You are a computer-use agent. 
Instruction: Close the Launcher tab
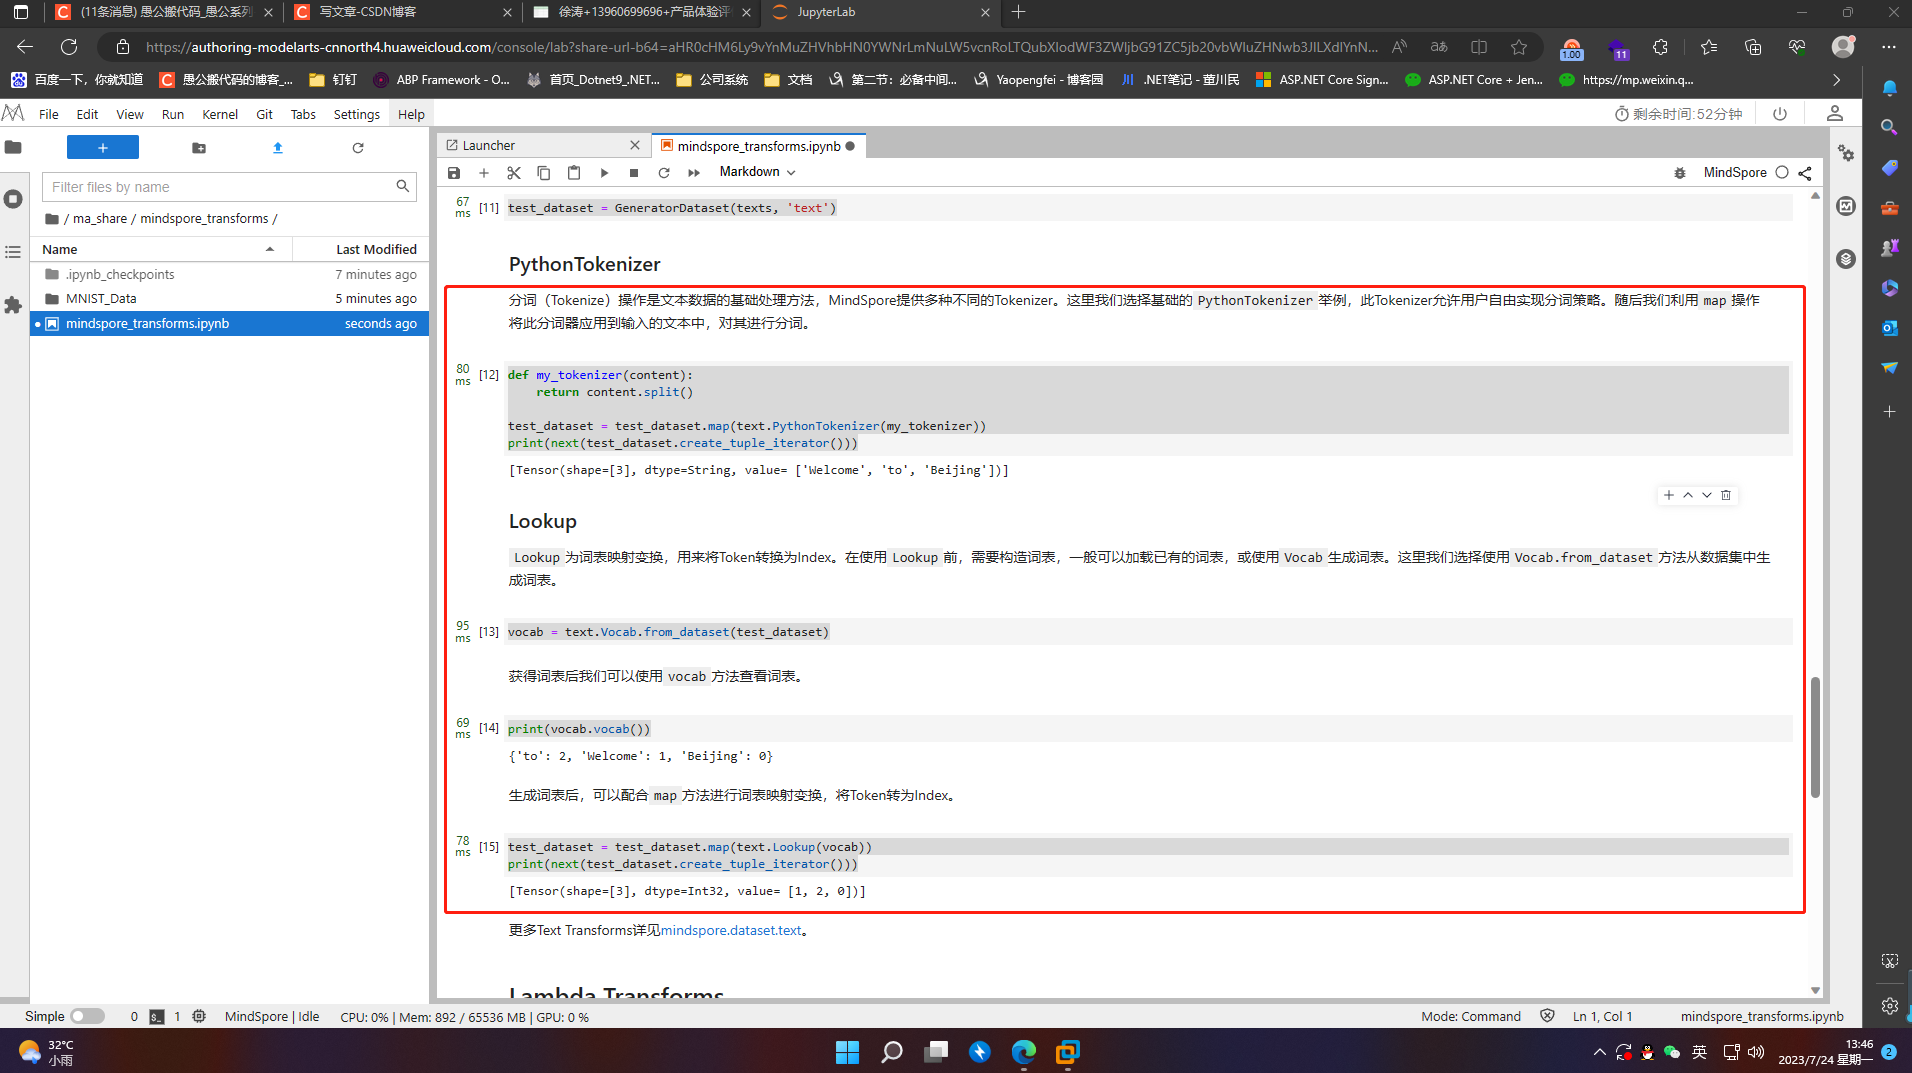[634, 146]
